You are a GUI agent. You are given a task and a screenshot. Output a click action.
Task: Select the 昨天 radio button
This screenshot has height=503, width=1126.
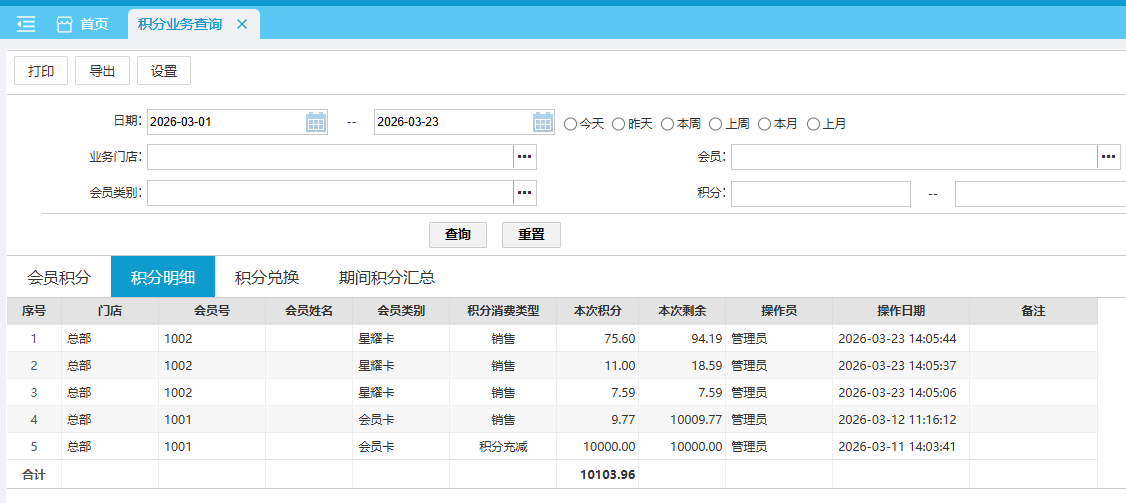point(618,124)
